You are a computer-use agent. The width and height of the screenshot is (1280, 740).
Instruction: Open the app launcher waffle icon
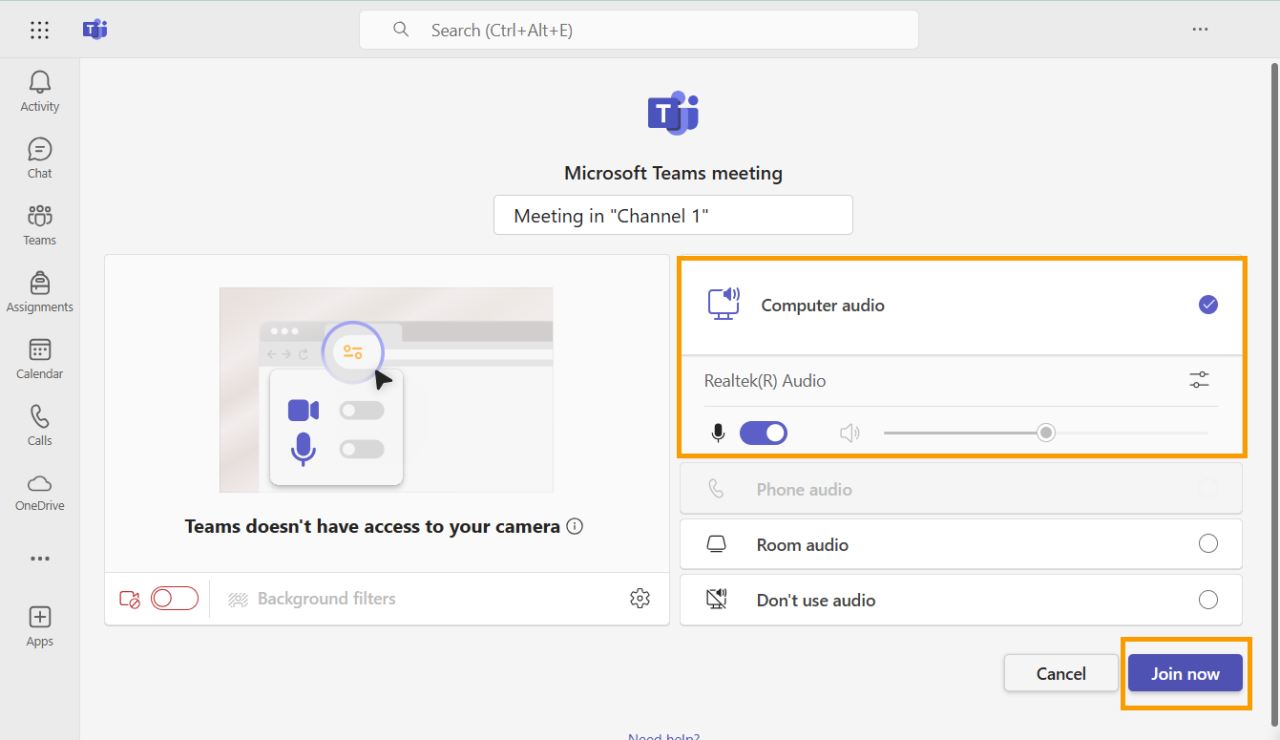[x=40, y=30]
